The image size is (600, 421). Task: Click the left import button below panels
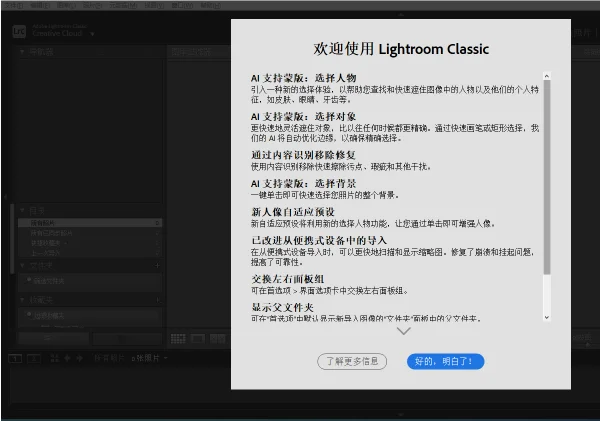54,338
